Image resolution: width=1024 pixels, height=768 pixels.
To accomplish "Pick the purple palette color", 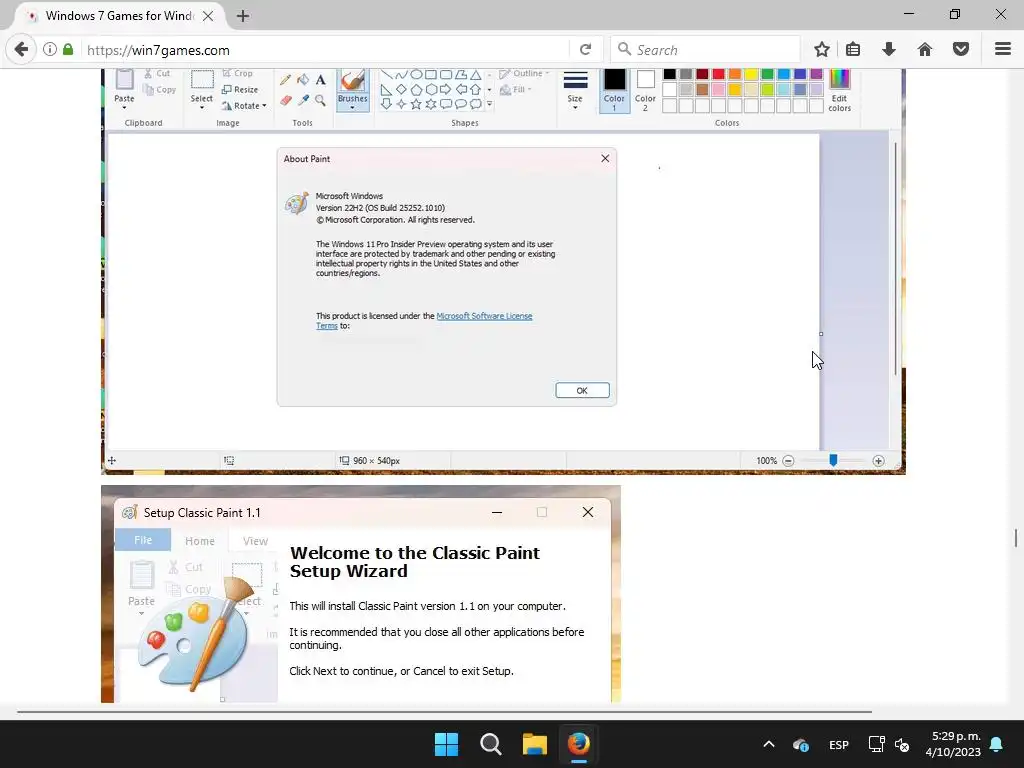I will pos(816,74).
